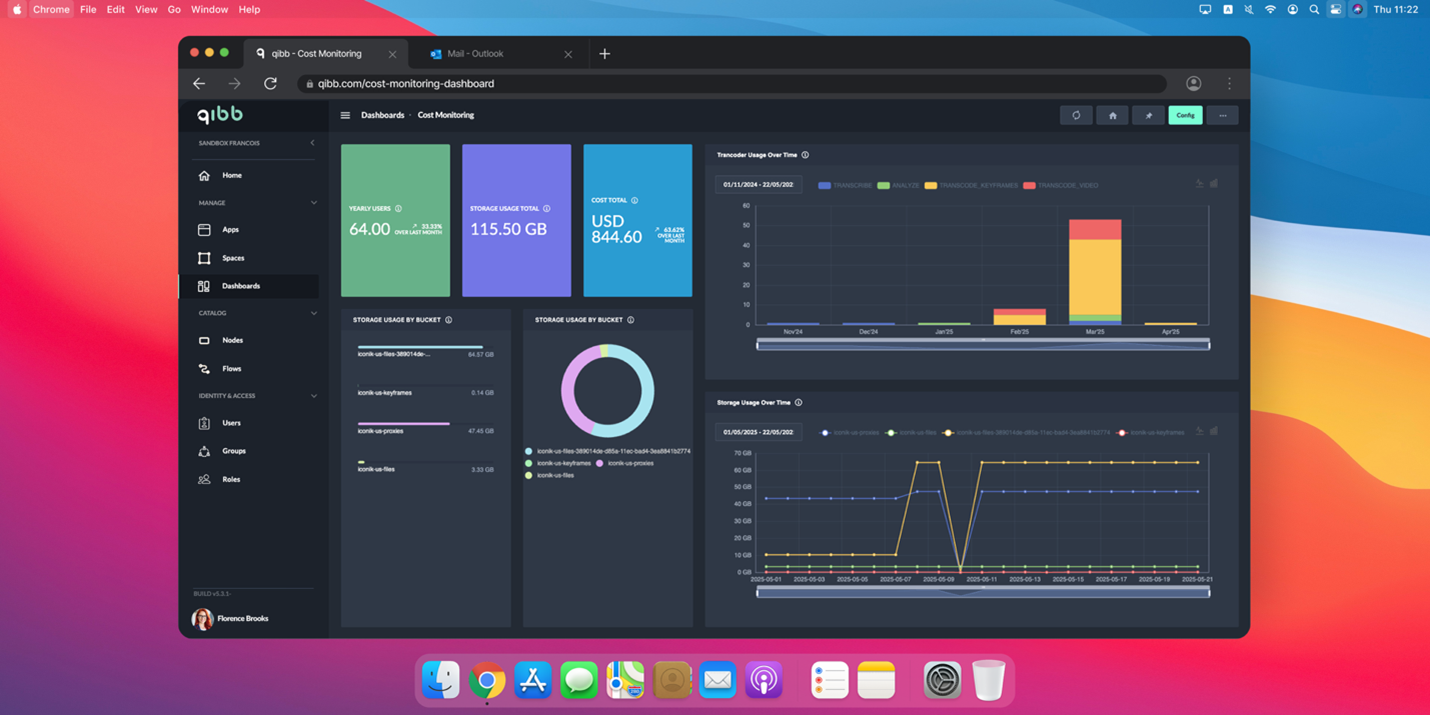Switch Trancoder chart to bar view icon
Screen dimensions: 1430x715
point(1214,184)
